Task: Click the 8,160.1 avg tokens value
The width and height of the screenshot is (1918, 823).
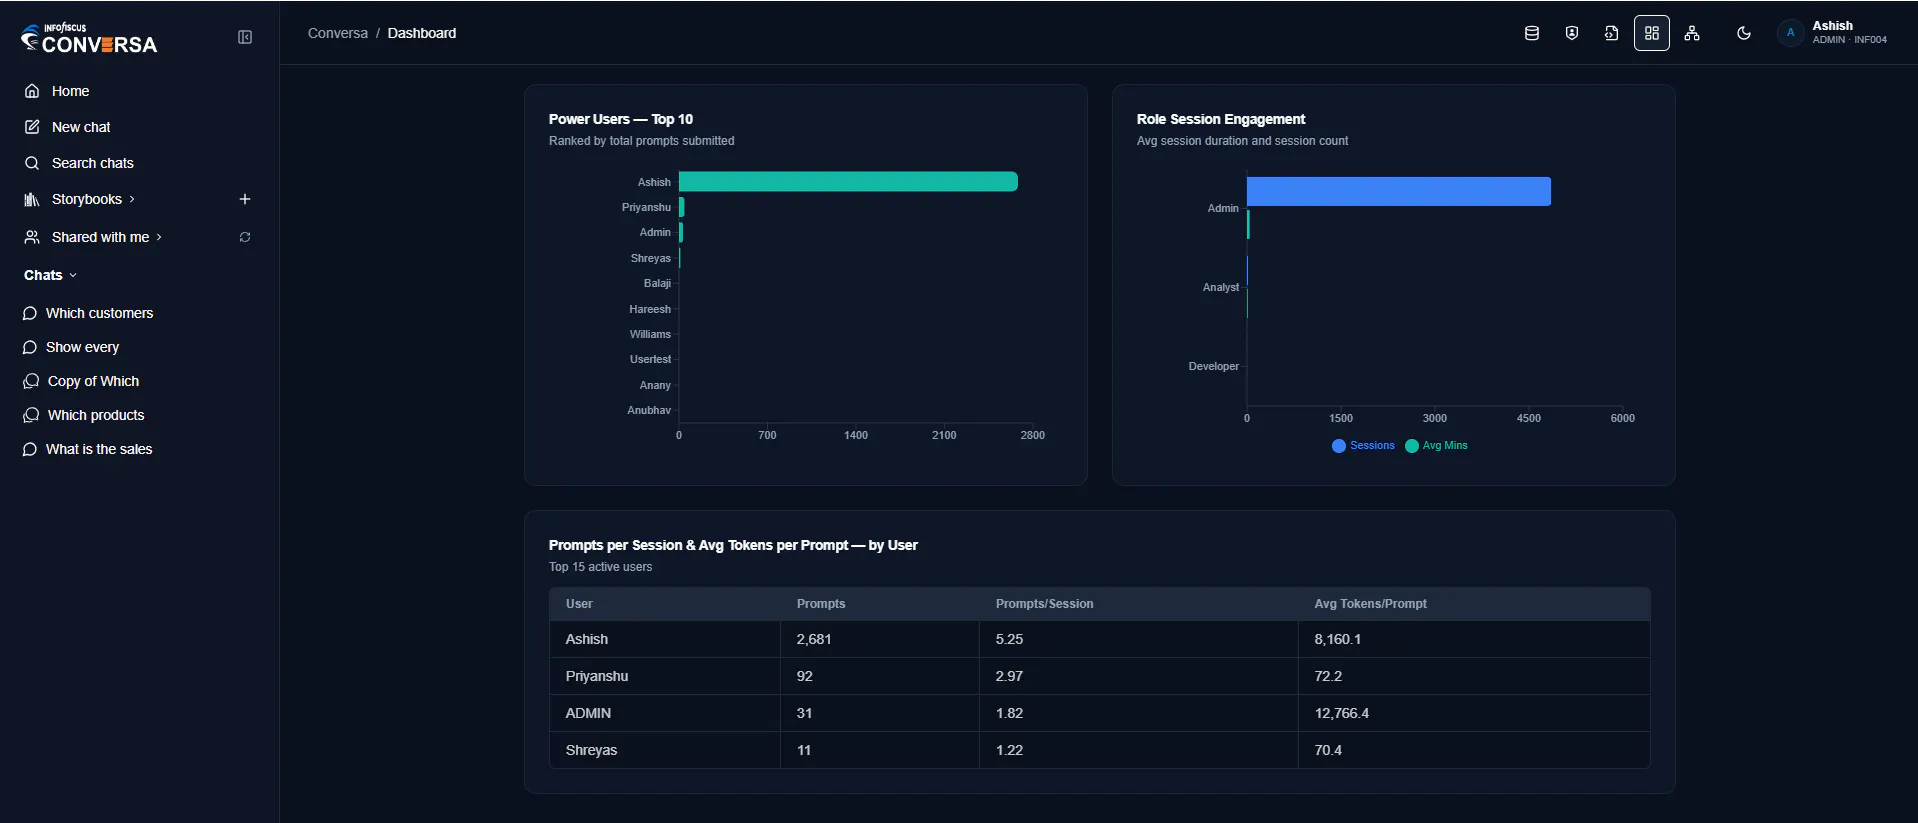Action: tap(1338, 639)
